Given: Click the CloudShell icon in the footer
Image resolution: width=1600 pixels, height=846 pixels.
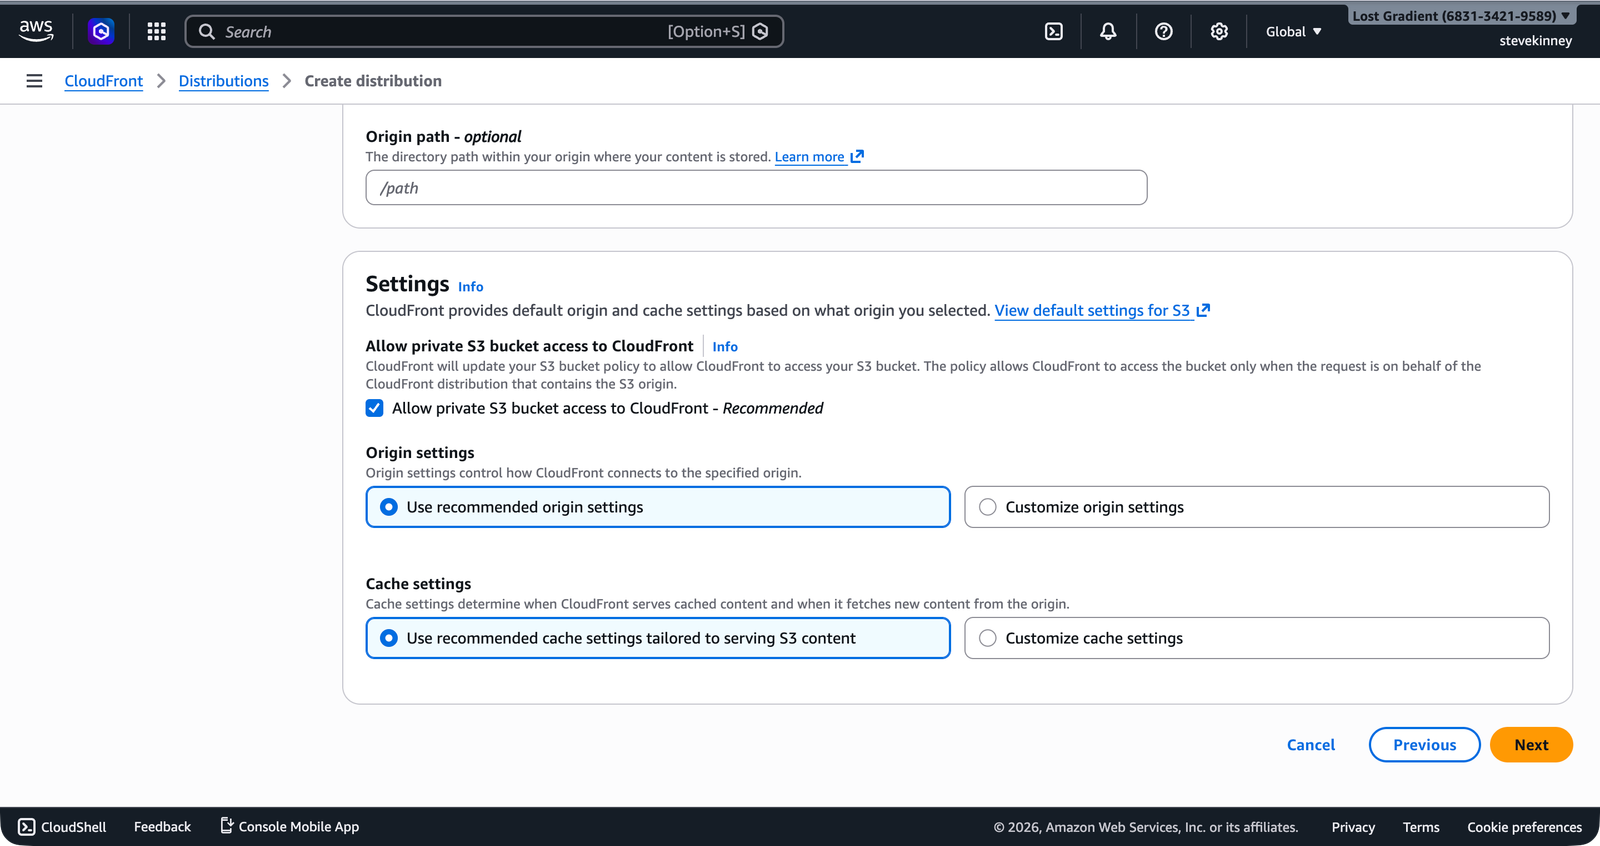Looking at the screenshot, I should (x=27, y=827).
